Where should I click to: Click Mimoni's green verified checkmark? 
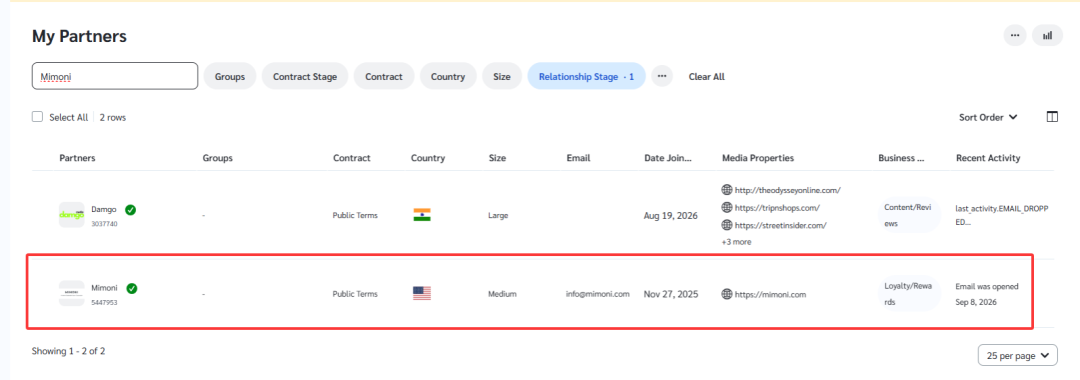tap(132, 288)
